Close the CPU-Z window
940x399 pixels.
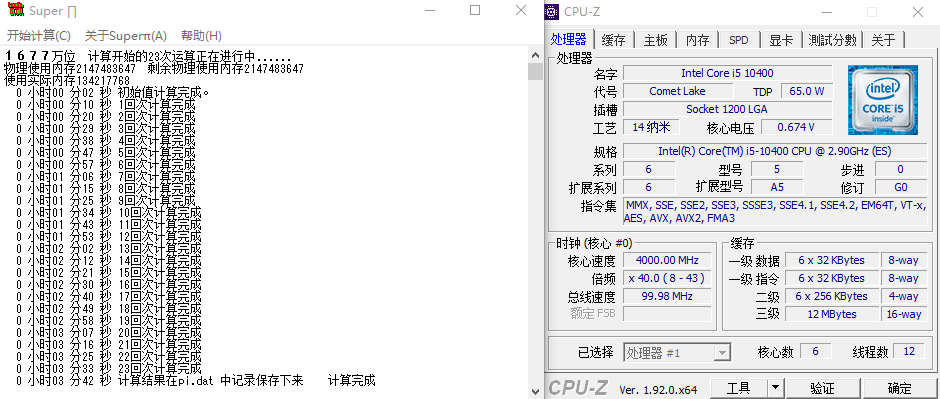pyautogui.click(x=917, y=12)
